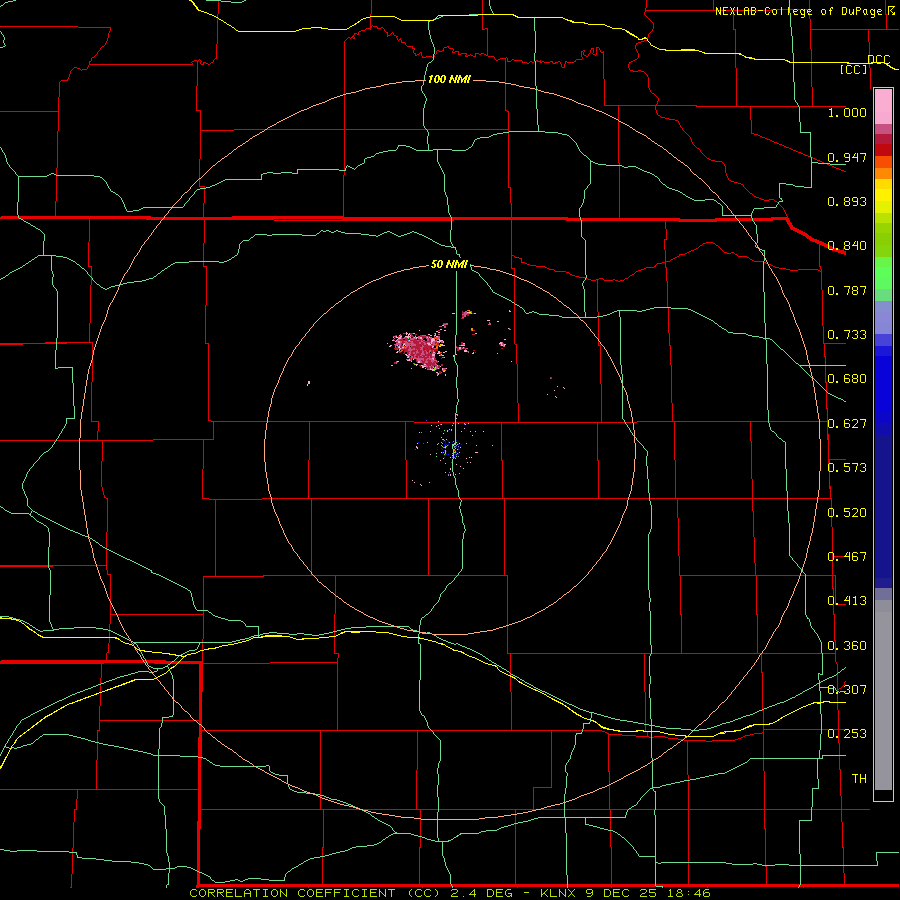Click the [CC] units label

point(854,69)
